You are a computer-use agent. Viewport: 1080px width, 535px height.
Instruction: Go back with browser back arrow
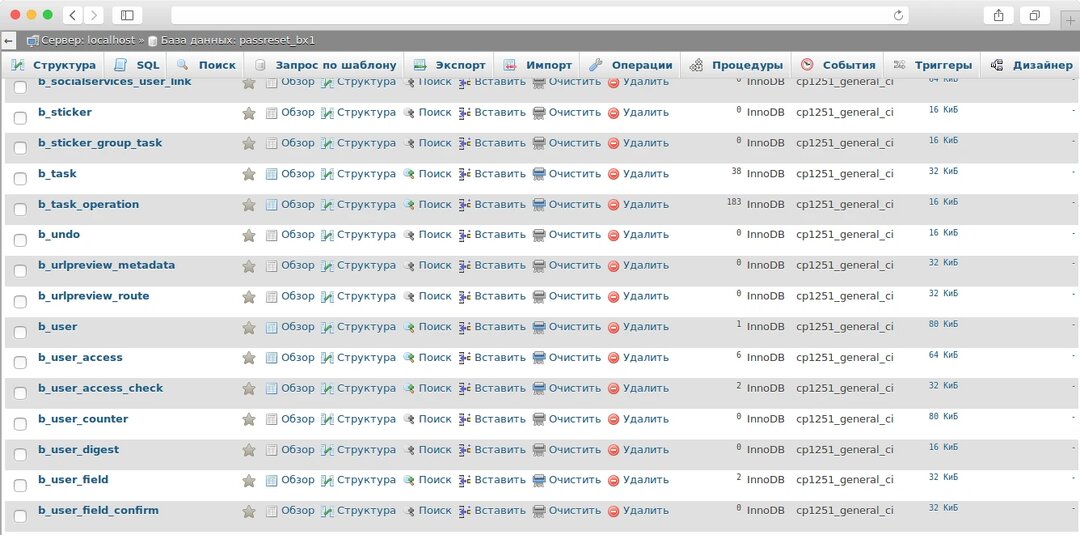[73, 15]
